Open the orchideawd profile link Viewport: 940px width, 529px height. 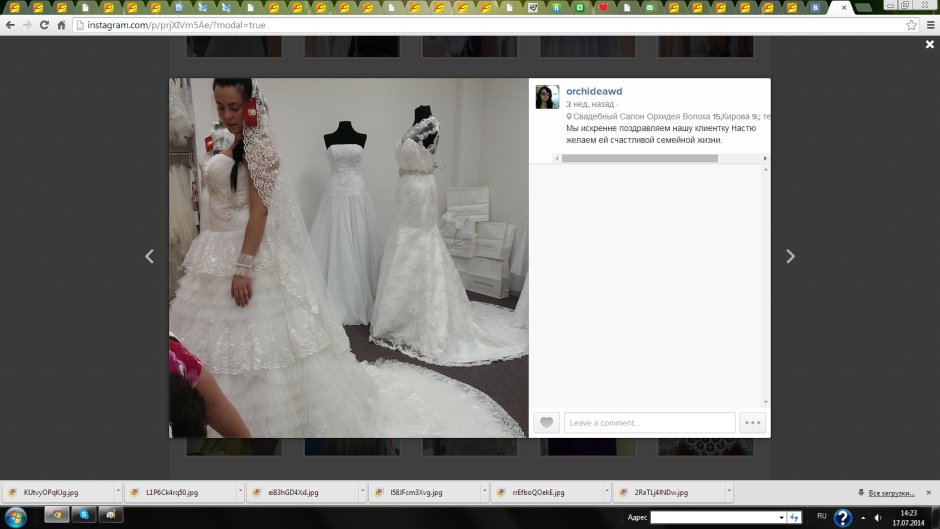pyautogui.click(x=594, y=91)
